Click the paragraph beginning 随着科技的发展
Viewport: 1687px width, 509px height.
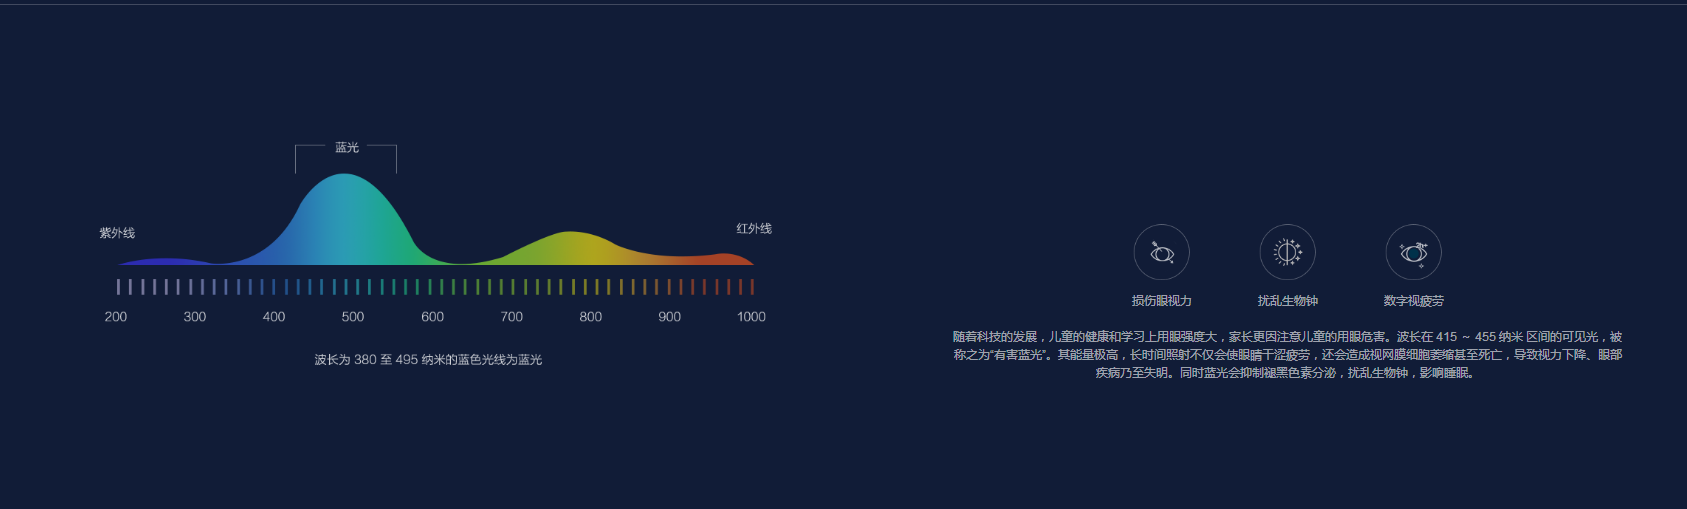[x=1287, y=355]
